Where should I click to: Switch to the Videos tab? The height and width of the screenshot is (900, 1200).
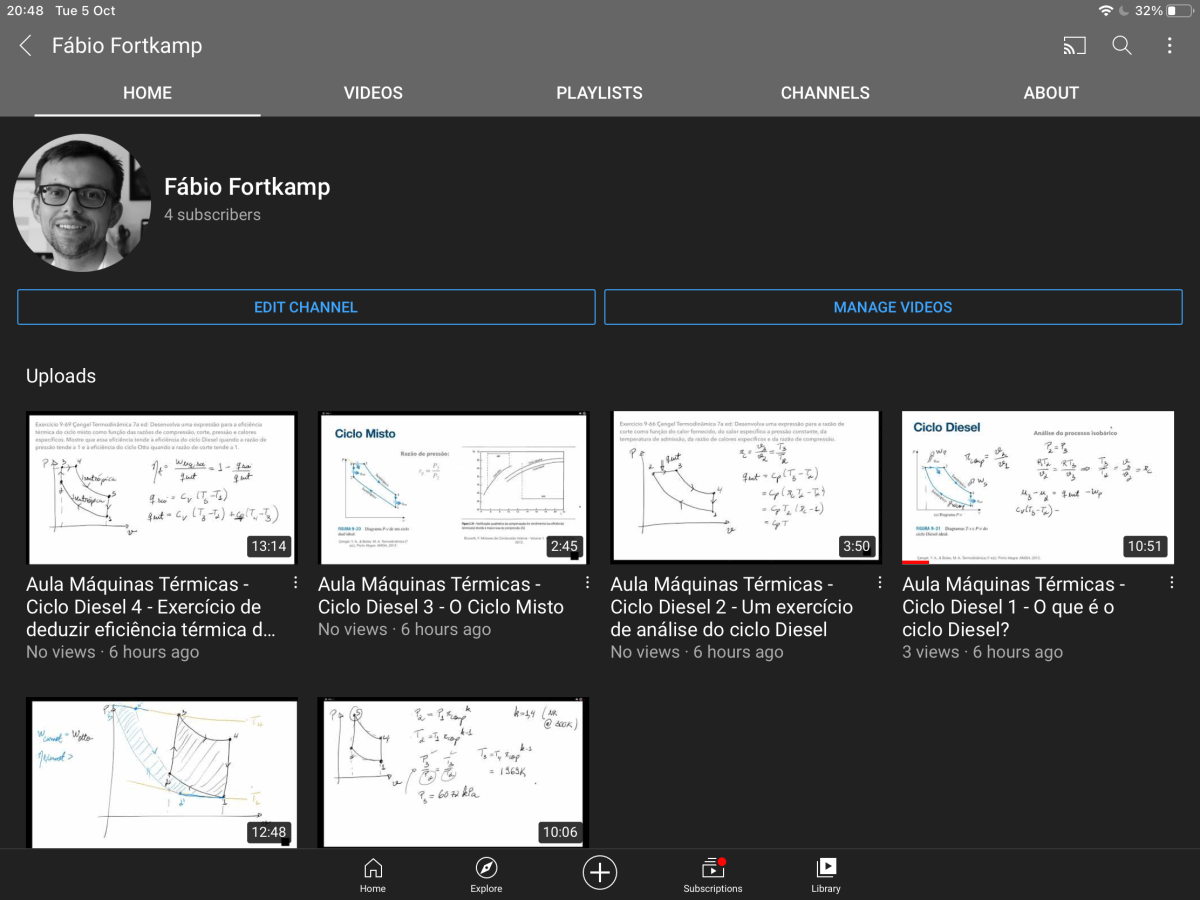(x=373, y=93)
